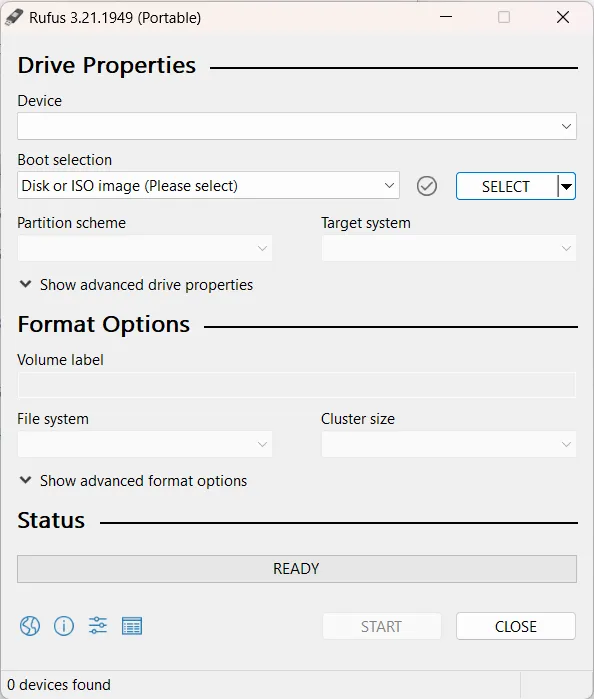Click the About info icon
The width and height of the screenshot is (594, 699).
[x=64, y=626]
